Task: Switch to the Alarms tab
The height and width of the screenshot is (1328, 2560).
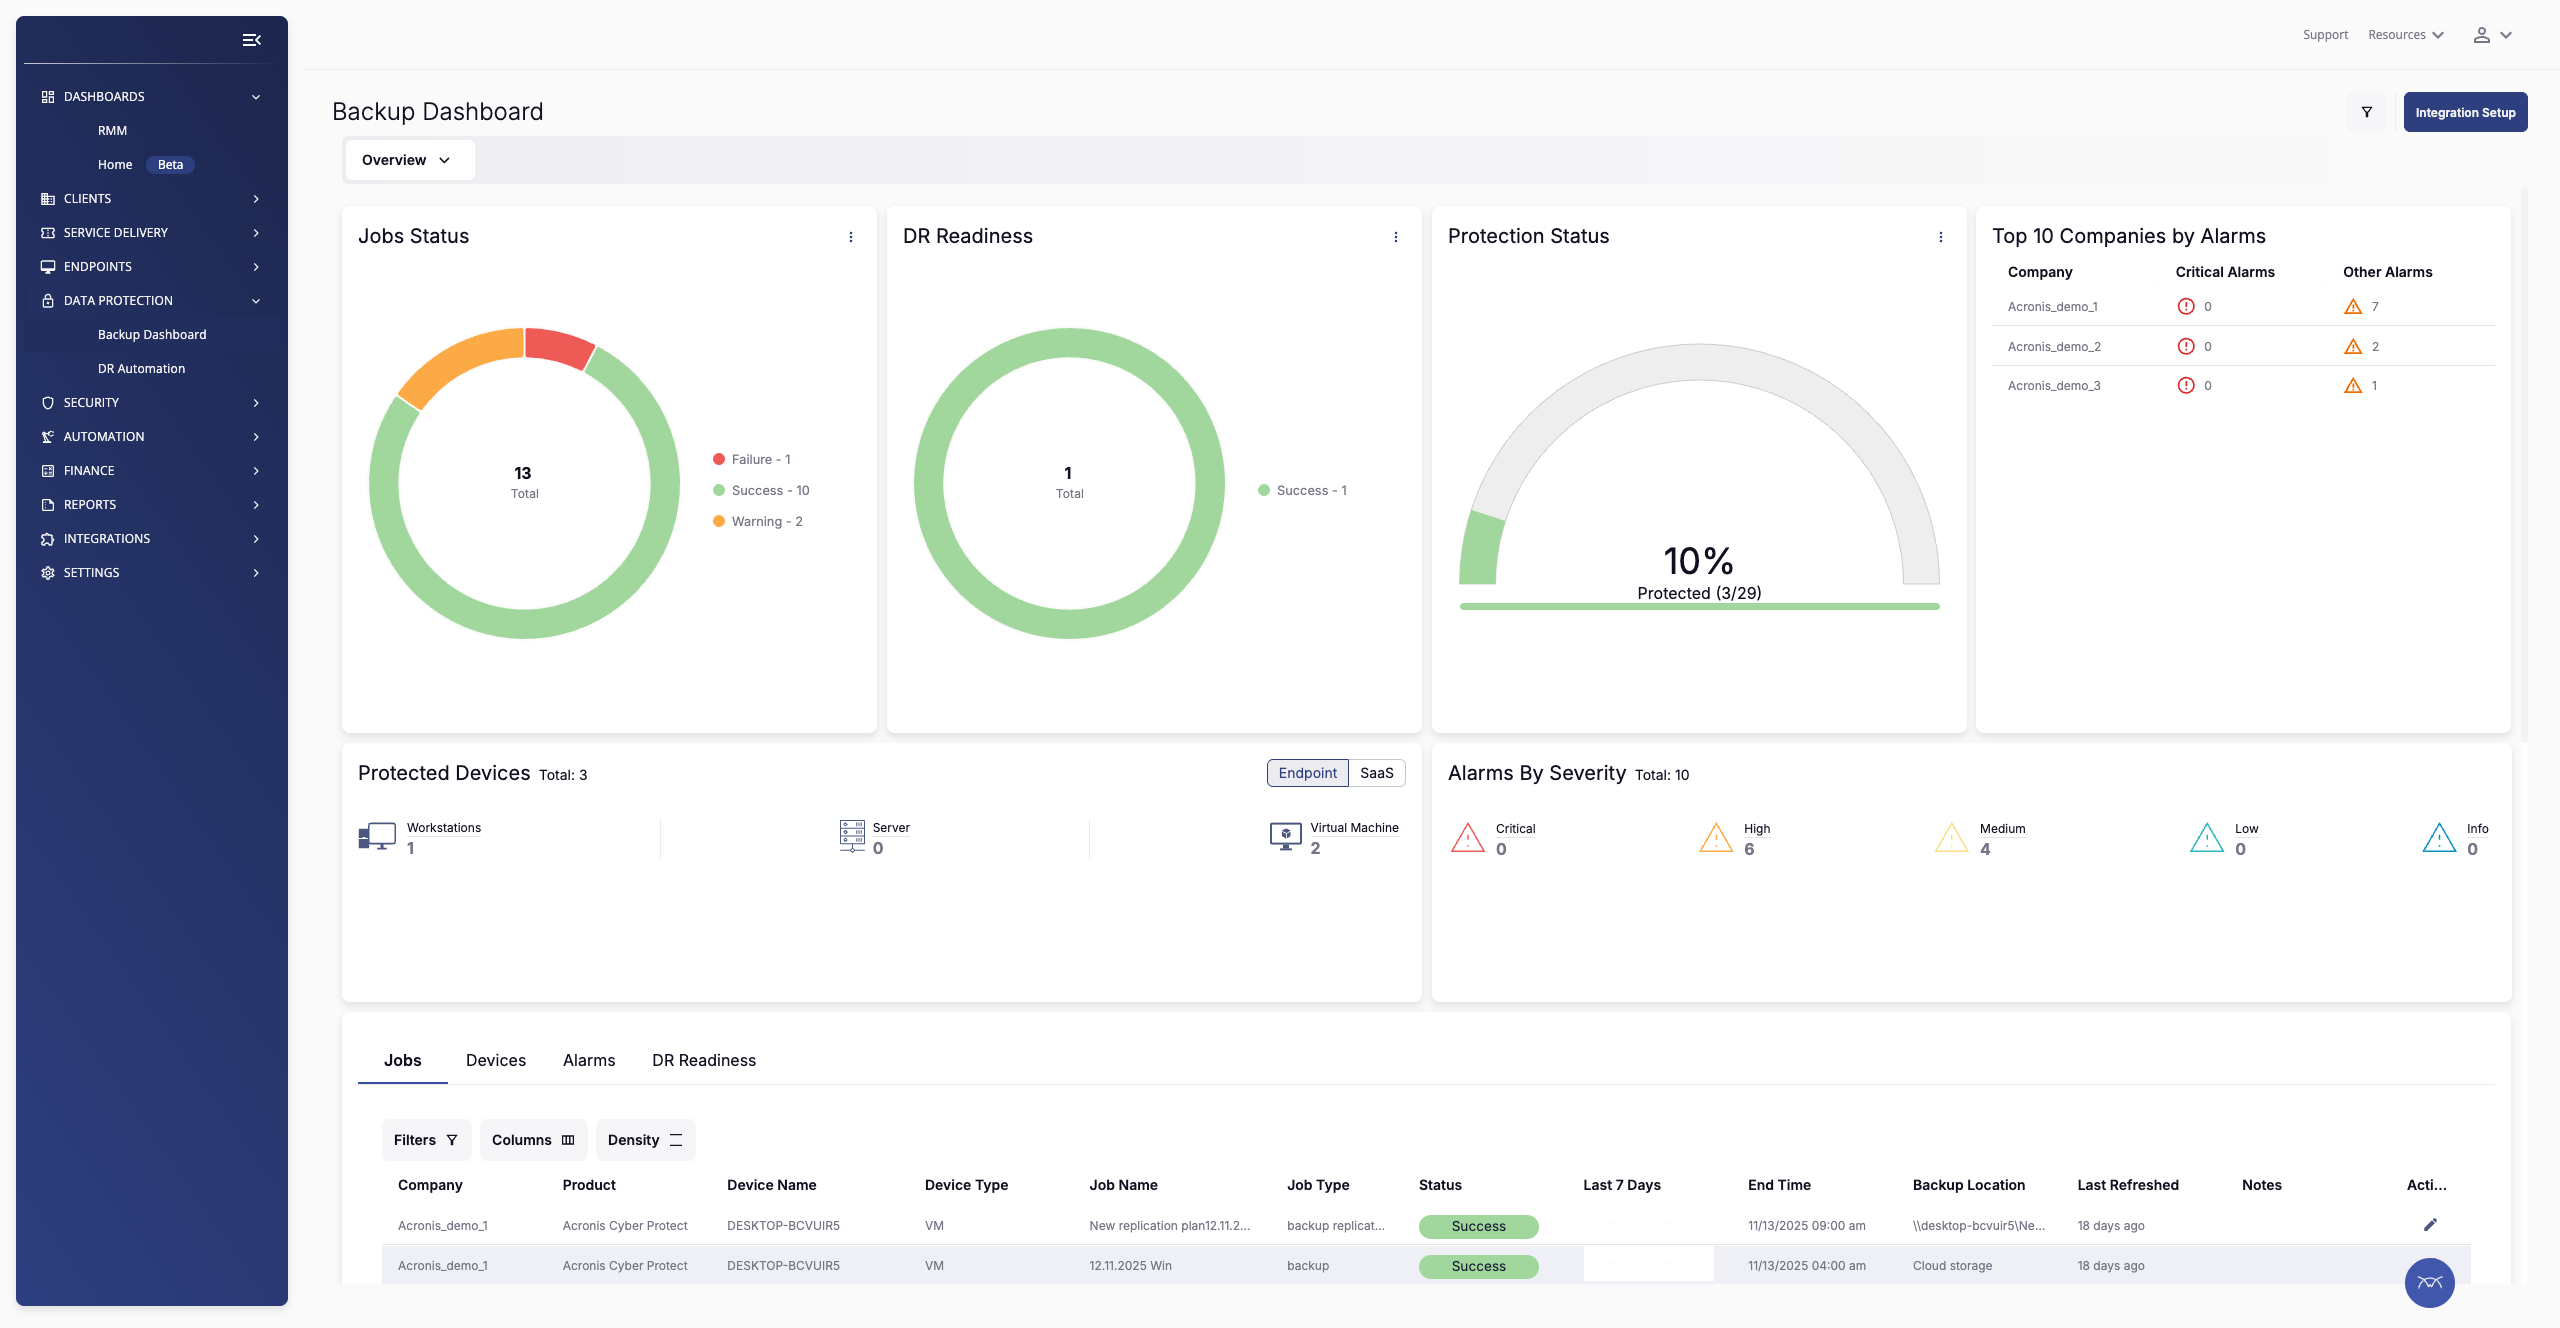Action: point(588,1060)
